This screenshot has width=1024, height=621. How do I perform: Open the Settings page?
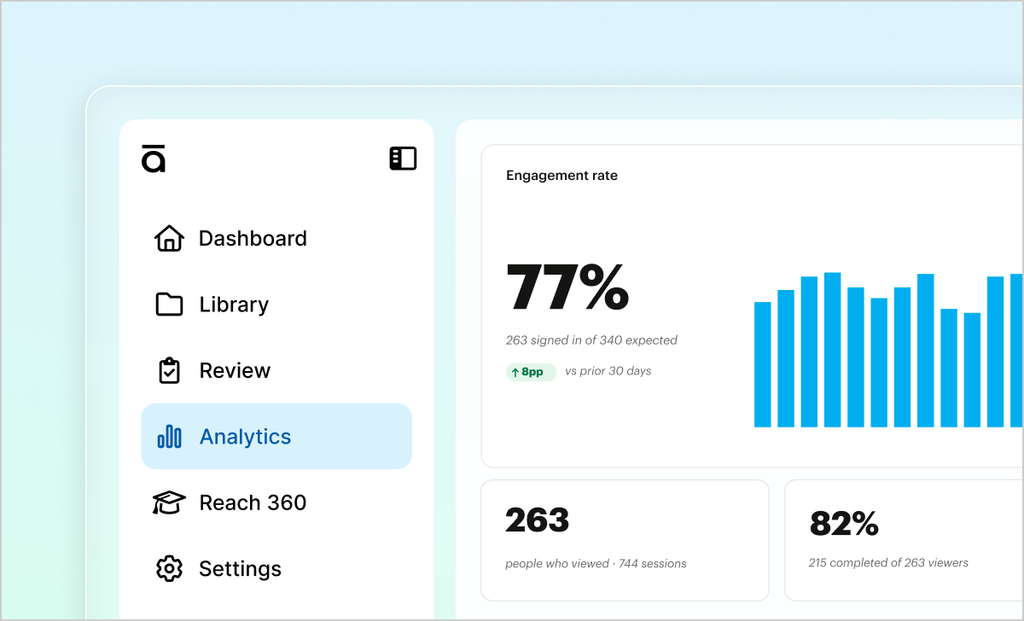tap(277, 568)
